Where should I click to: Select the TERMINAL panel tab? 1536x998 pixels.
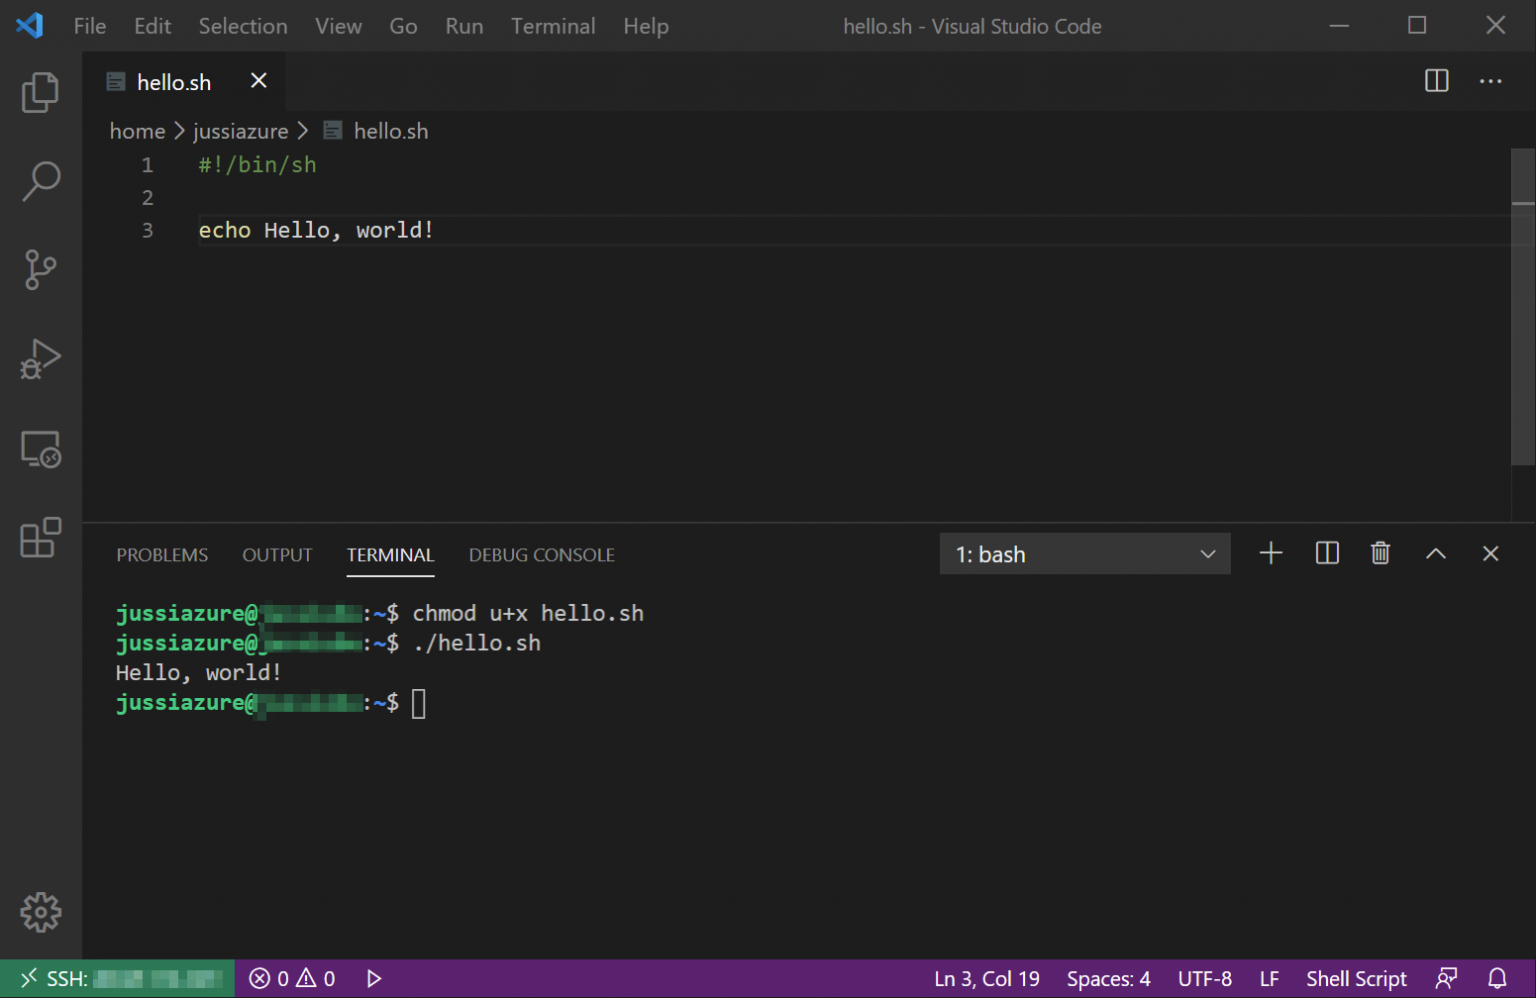390,555
